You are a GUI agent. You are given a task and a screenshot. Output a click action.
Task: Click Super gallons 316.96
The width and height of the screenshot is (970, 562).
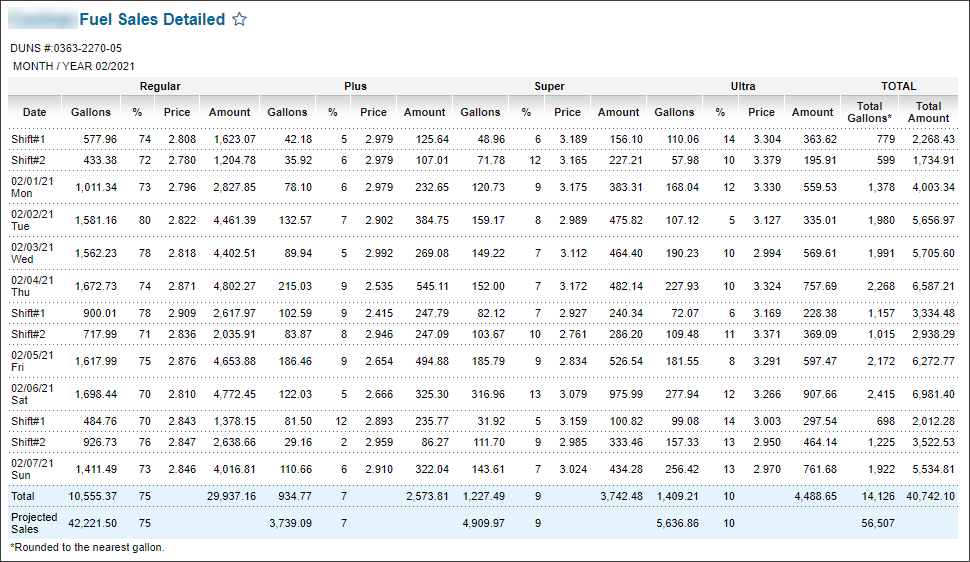[488, 394]
